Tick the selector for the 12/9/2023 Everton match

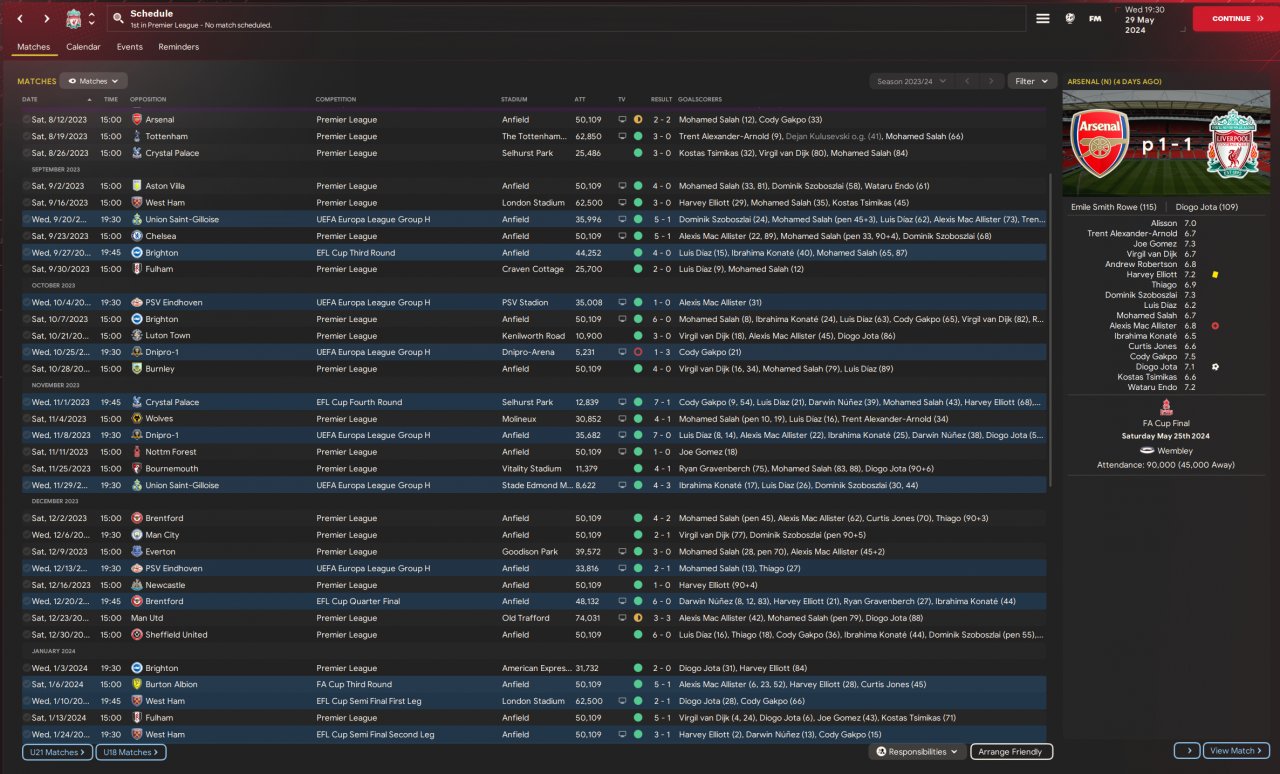point(26,551)
